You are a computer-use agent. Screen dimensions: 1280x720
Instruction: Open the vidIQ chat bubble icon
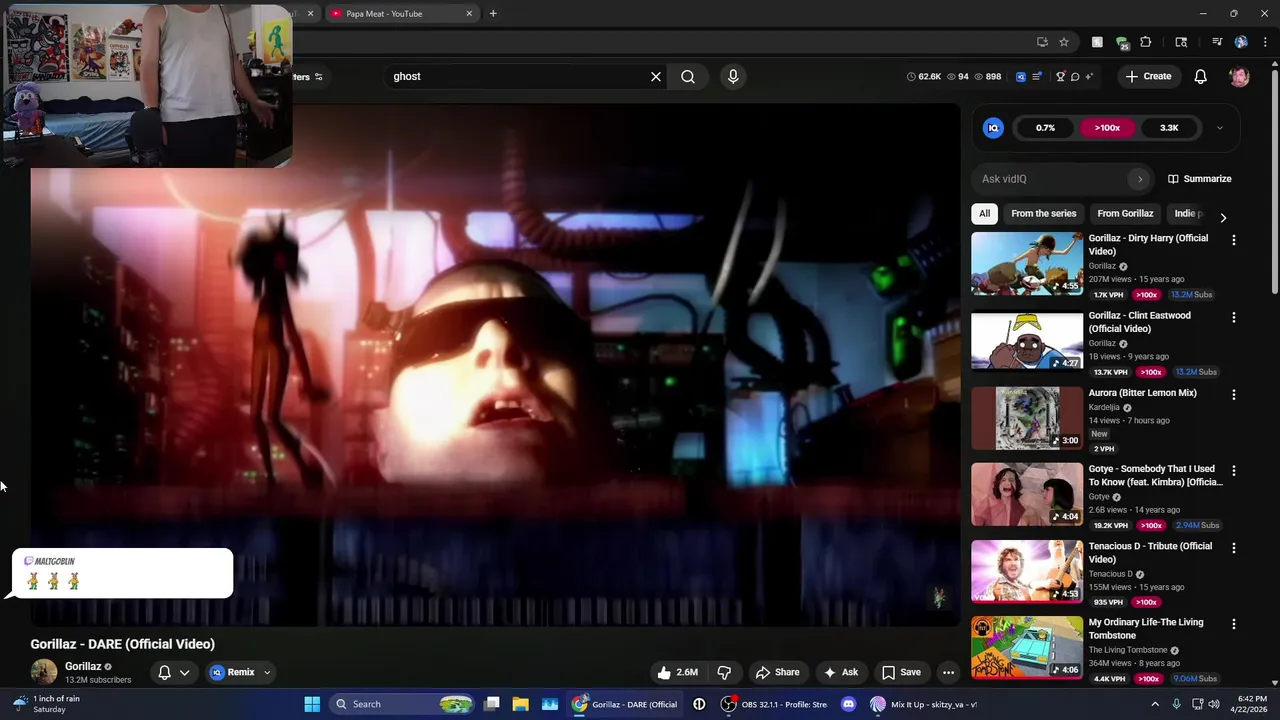click(1075, 76)
